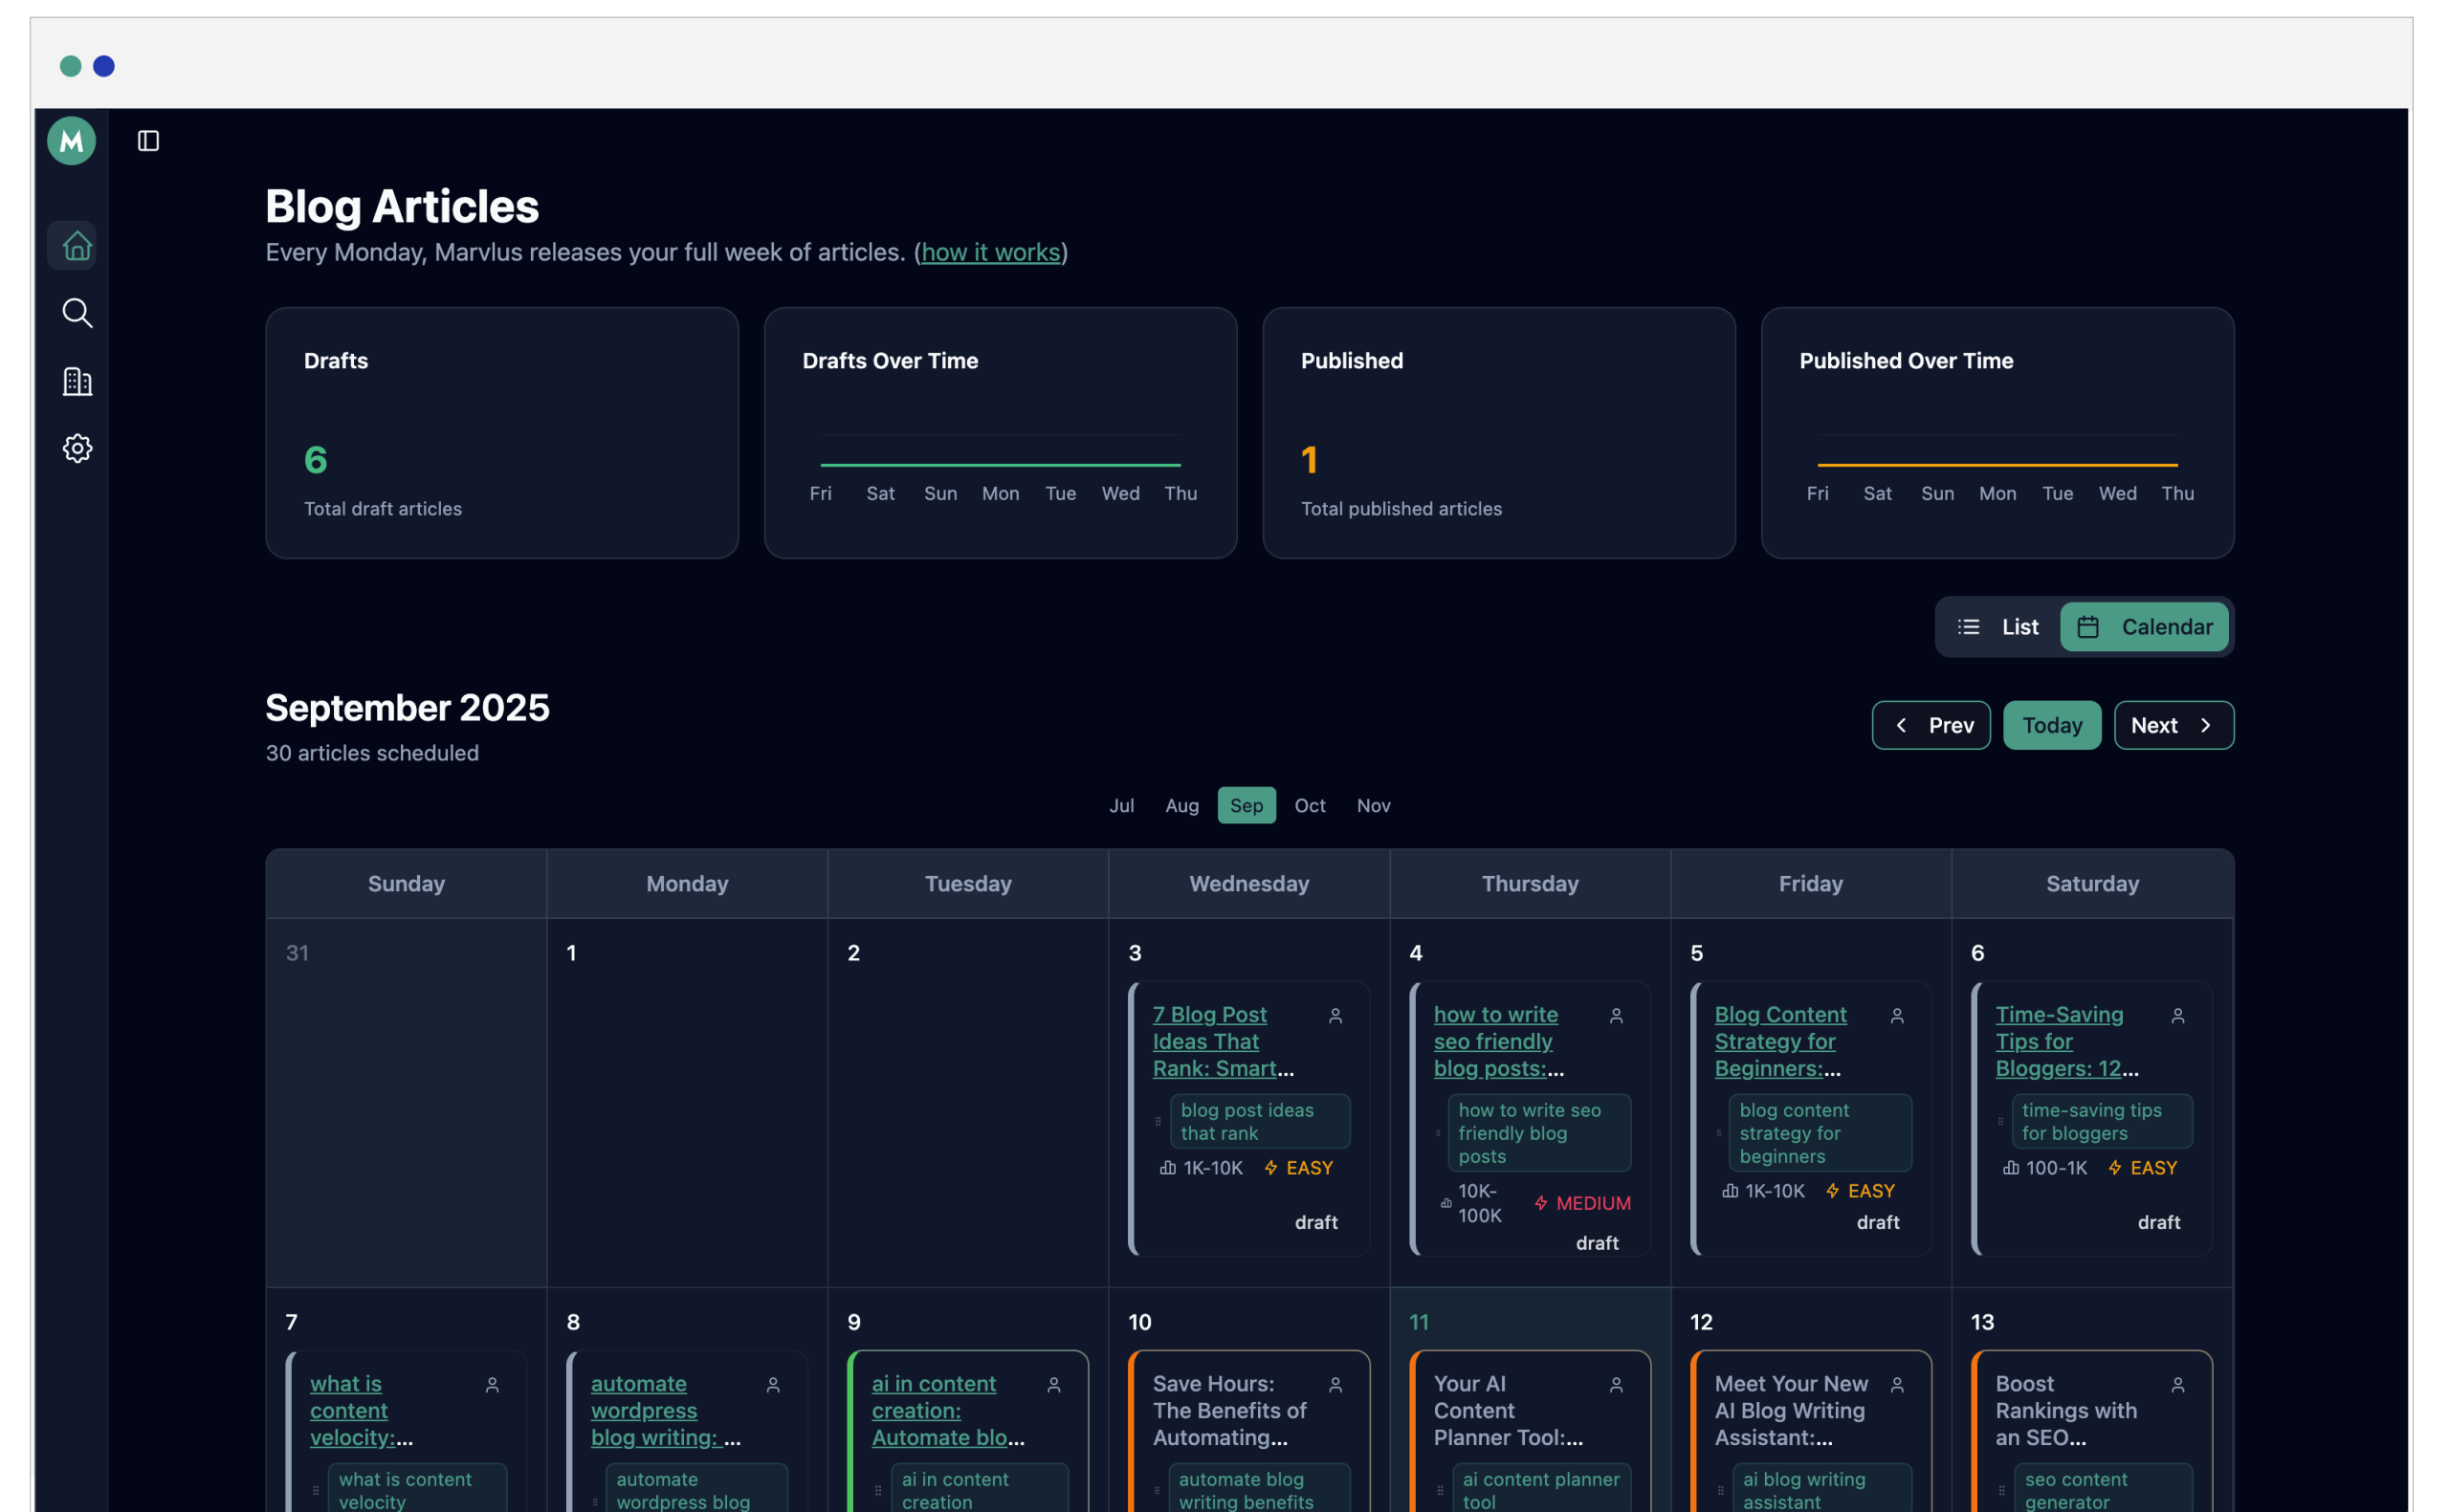Switch to Calendar view
Screen dimensions: 2449x1512
coord(2144,627)
